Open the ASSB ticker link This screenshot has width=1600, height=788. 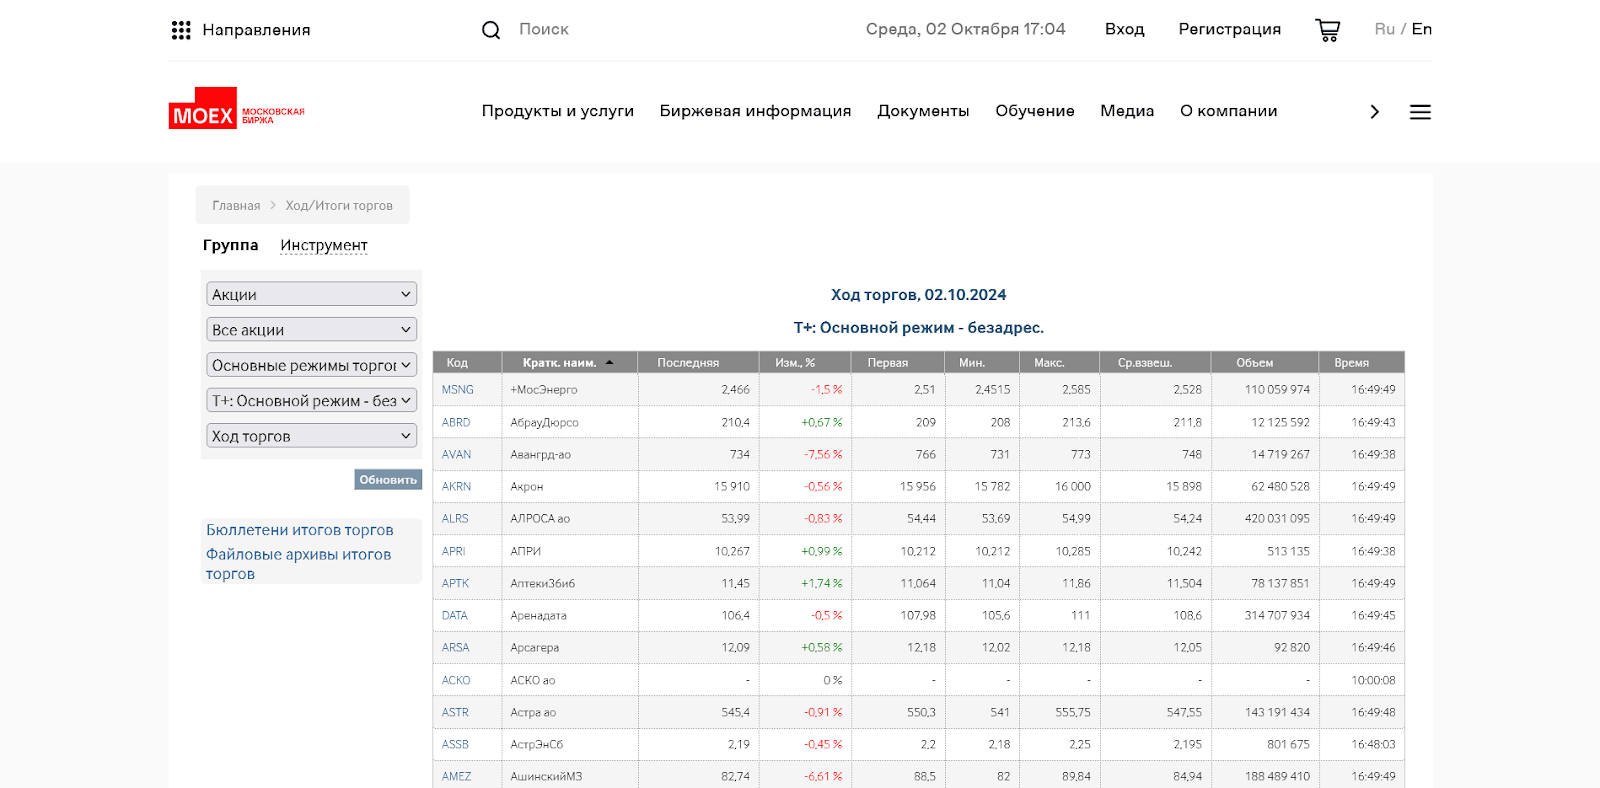(455, 744)
